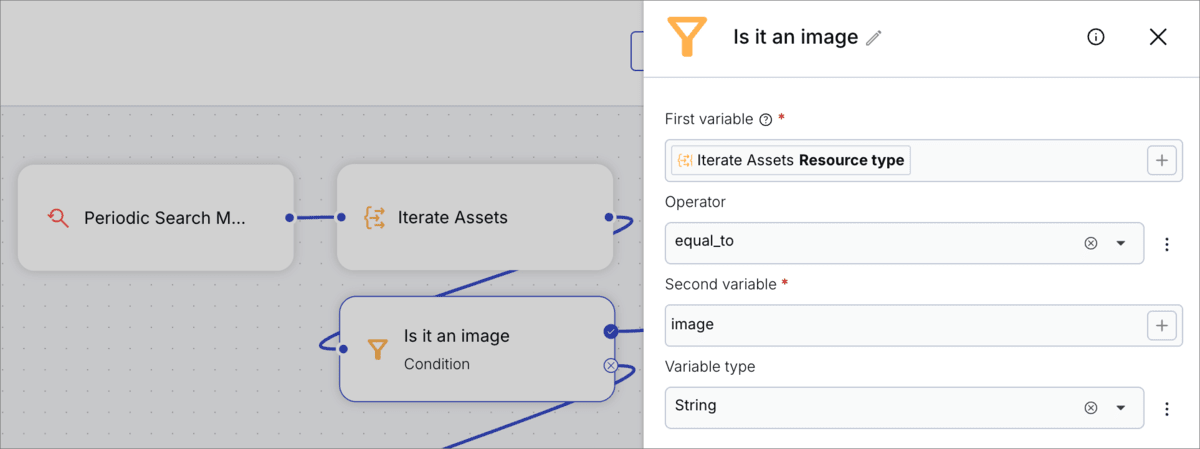Image resolution: width=1200 pixels, height=449 pixels.
Task: Clear the equal_to operator selection
Action: [x=1091, y=243]
